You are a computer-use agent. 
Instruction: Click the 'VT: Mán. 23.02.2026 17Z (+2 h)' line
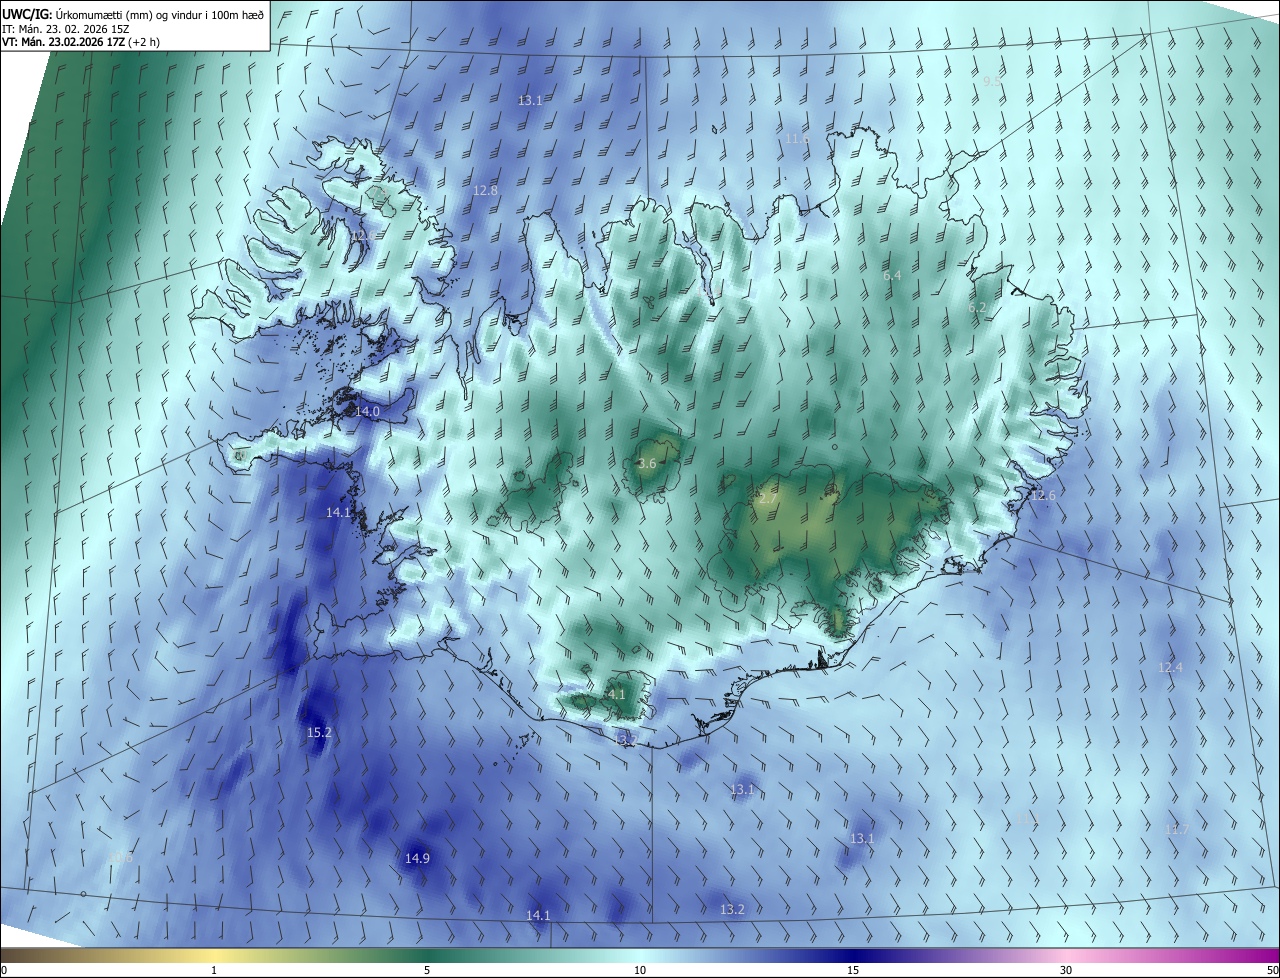[x=82, y=42]
